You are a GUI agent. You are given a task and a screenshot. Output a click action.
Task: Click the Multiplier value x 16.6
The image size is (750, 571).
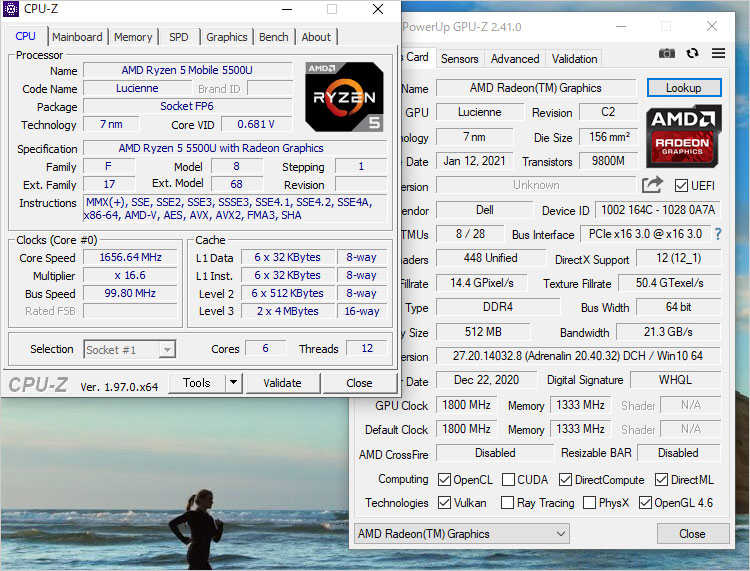point(130,275)
